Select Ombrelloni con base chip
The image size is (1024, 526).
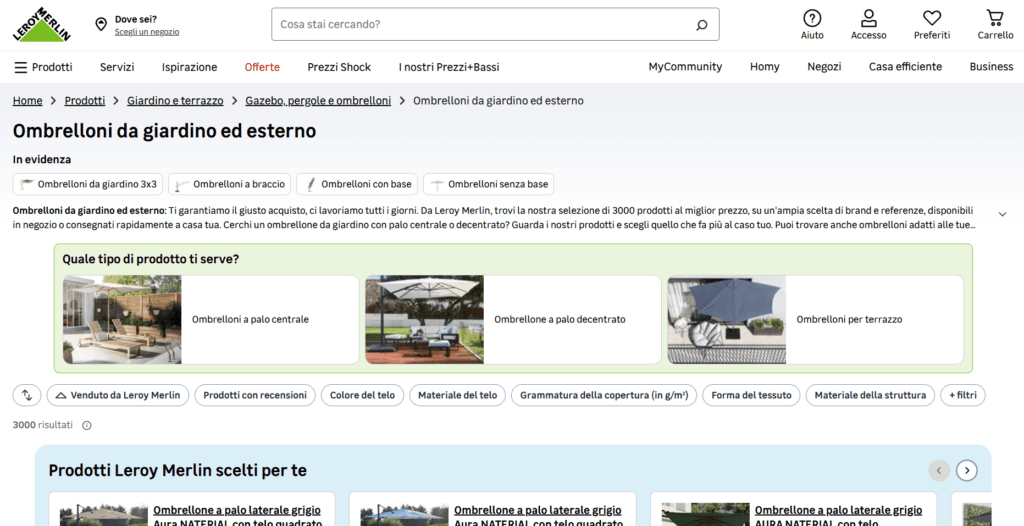point(357,184)
